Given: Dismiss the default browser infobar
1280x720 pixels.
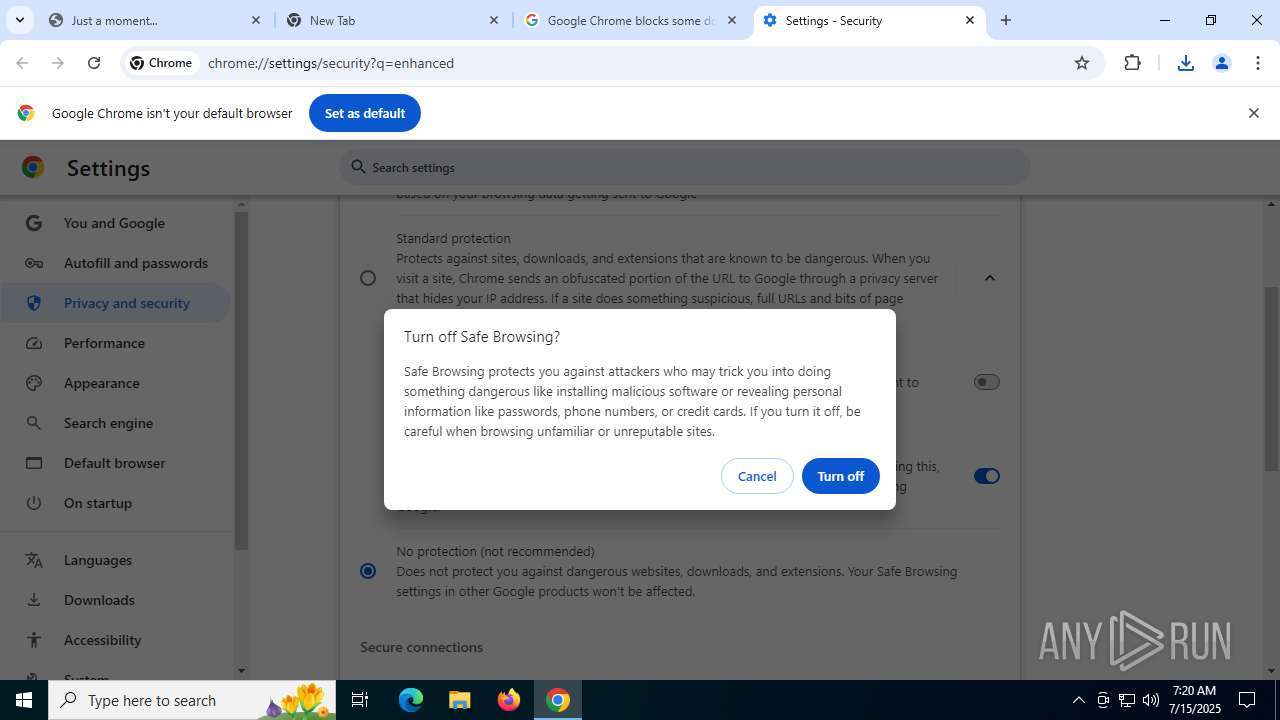Looking at the screenshot, I should [1253, 113].
